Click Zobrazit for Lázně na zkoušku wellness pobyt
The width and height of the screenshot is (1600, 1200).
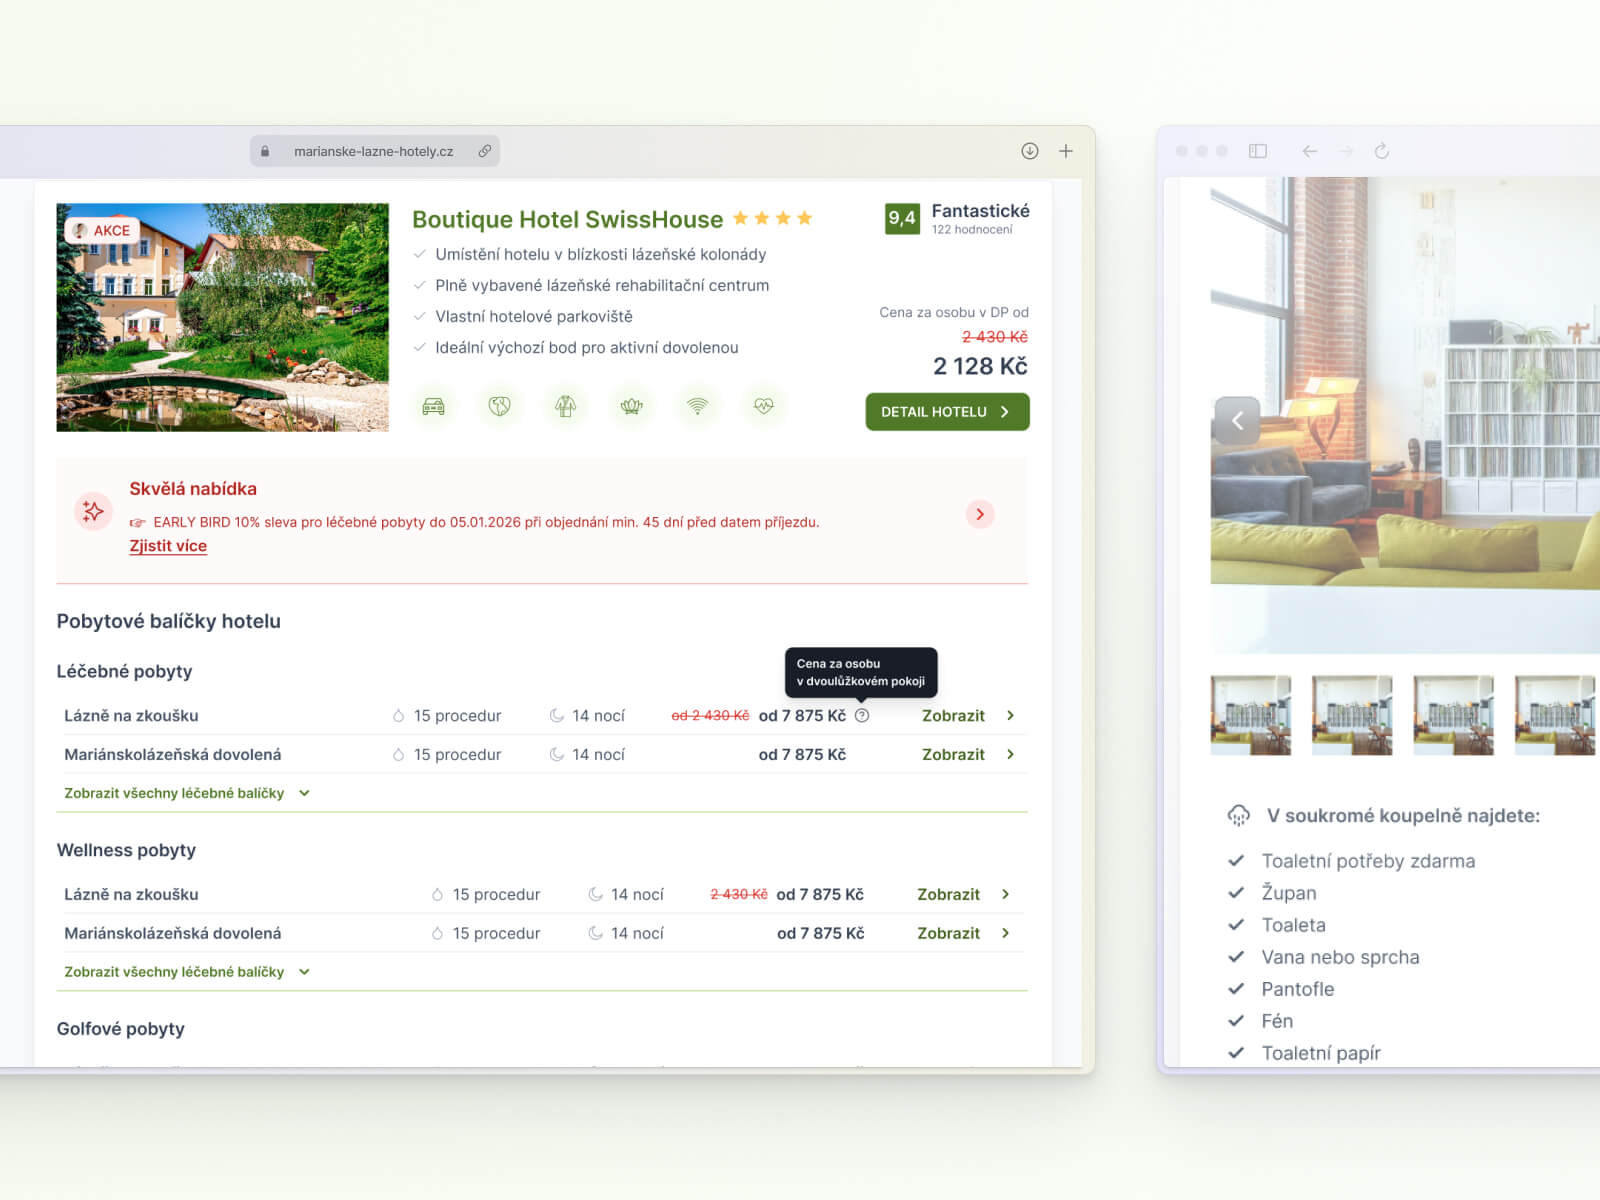click(x=948, y=894)
